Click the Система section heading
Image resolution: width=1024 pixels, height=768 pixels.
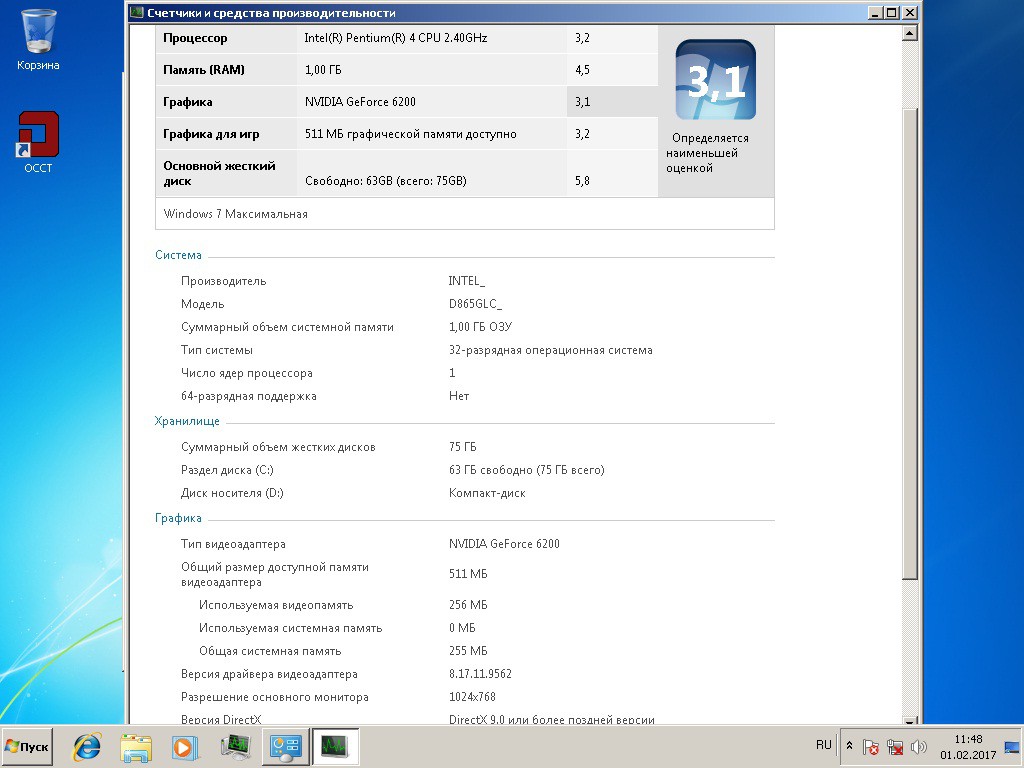(x=178, y=255)
